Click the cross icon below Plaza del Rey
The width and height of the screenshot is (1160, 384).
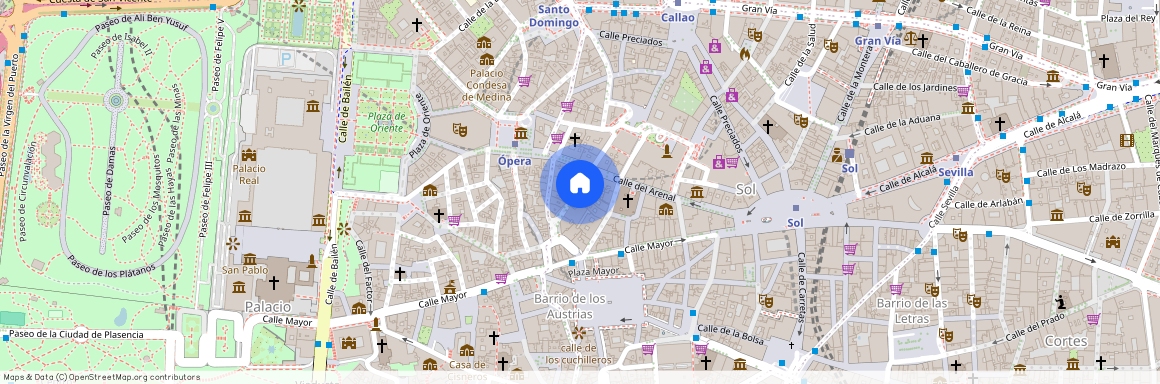pyautogui.click(x=1103, y=61)
